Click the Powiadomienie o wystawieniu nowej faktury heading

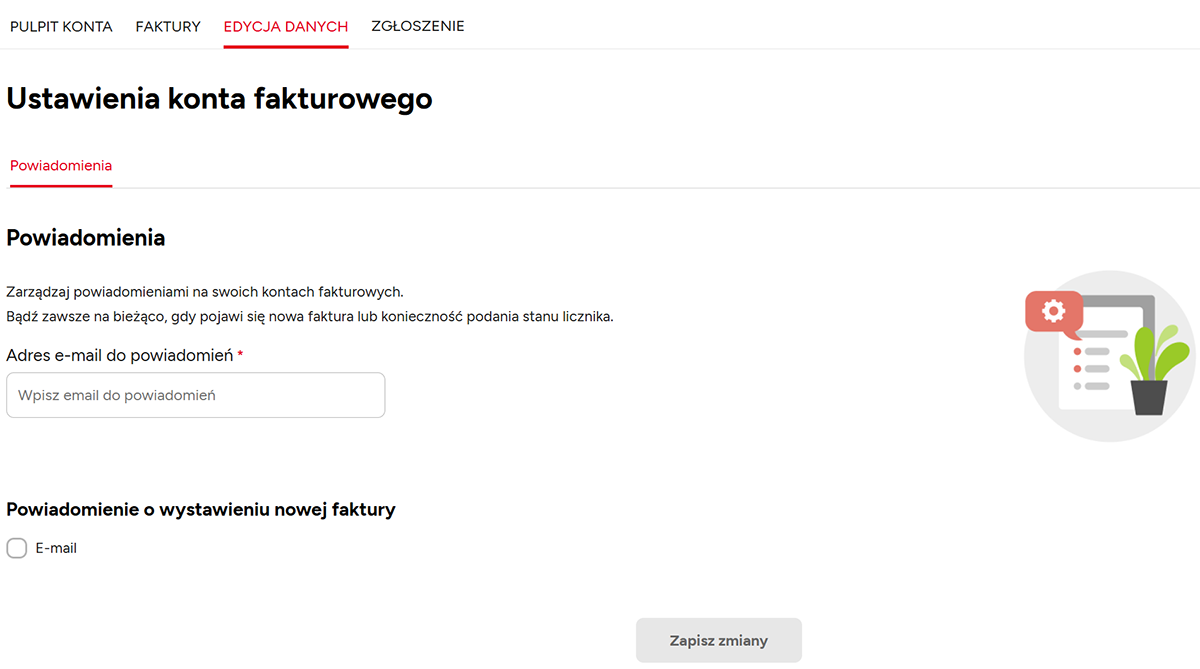click(x=201, y=509)
